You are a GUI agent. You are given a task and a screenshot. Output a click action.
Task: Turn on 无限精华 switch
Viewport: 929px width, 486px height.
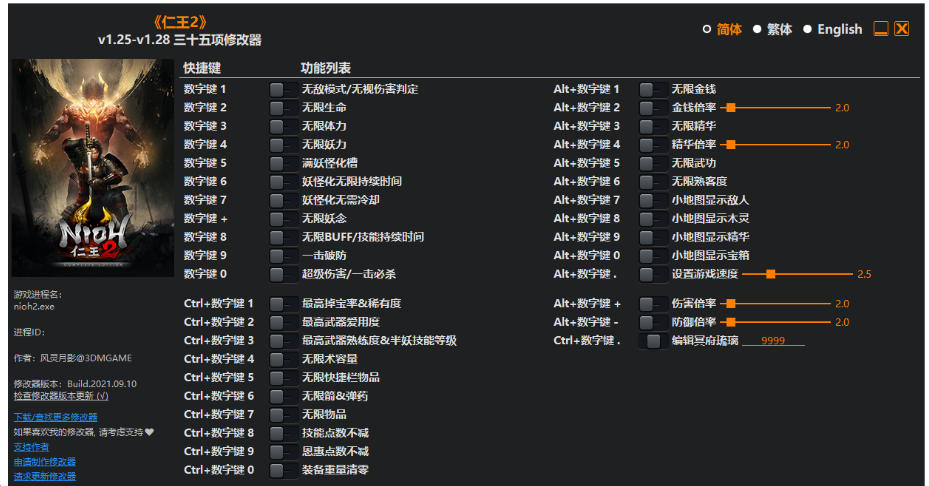[x=653, y=126]
